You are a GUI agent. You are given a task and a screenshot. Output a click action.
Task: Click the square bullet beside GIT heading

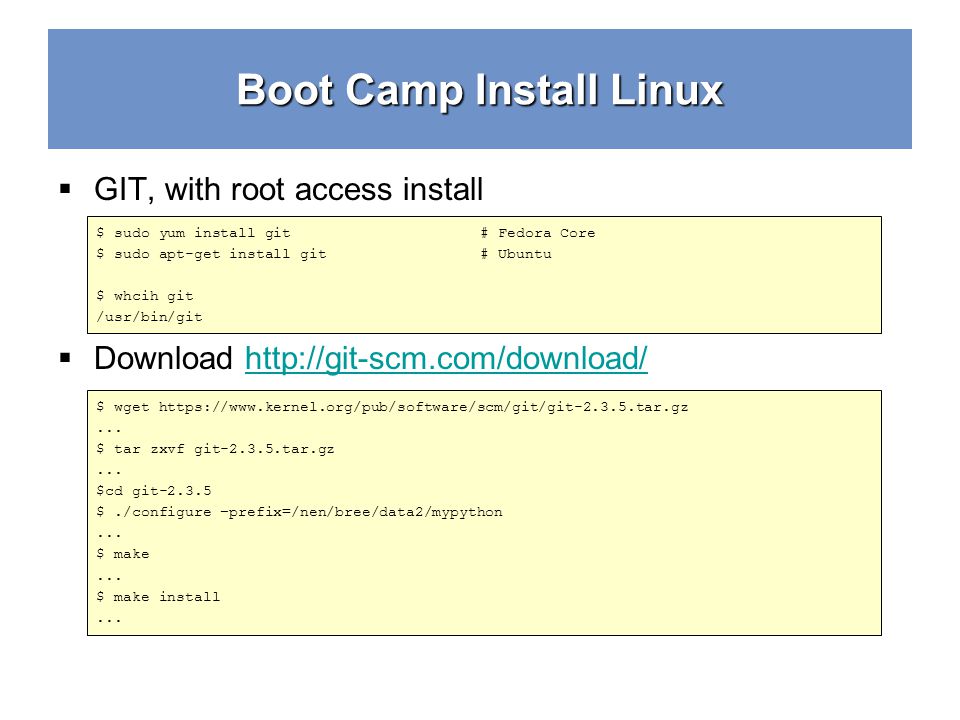click(66, 189)
